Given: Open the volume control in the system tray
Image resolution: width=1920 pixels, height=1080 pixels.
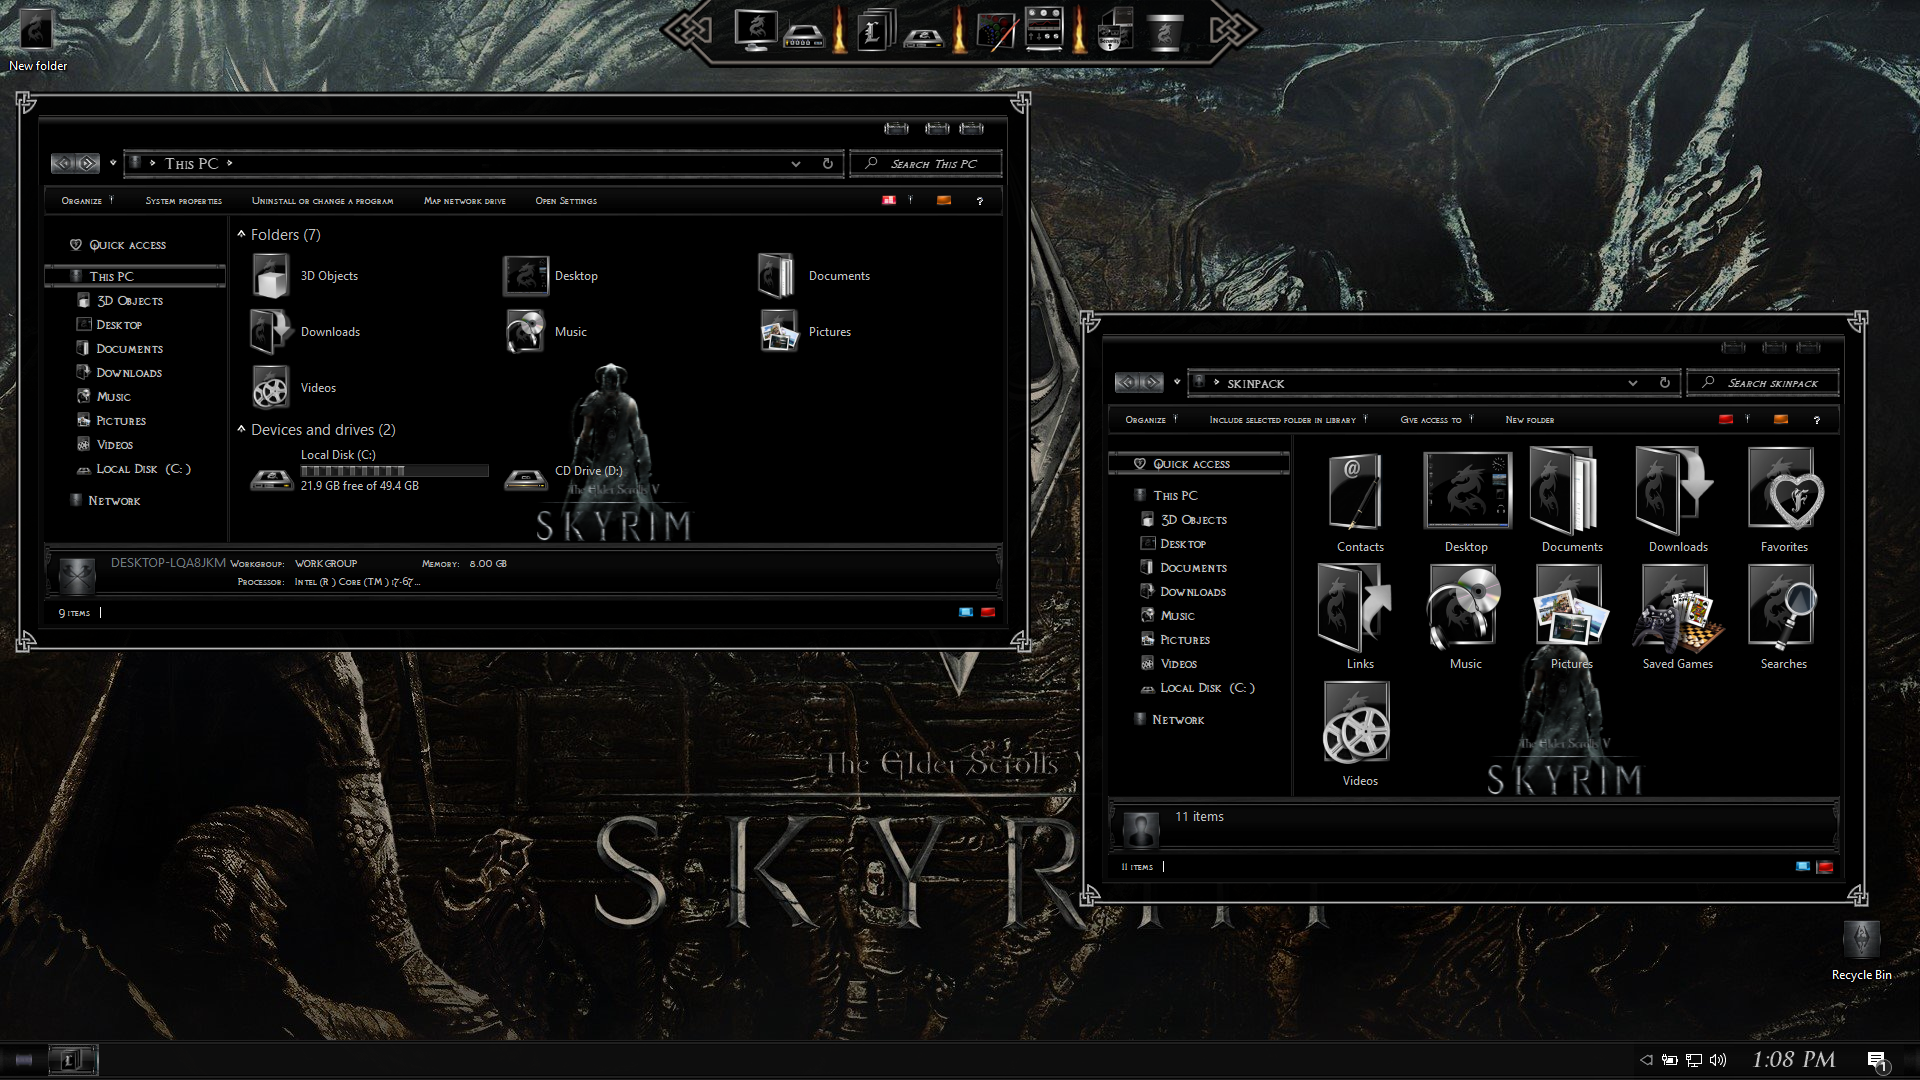Looking at the screenshot, I should point(1719,1060).
